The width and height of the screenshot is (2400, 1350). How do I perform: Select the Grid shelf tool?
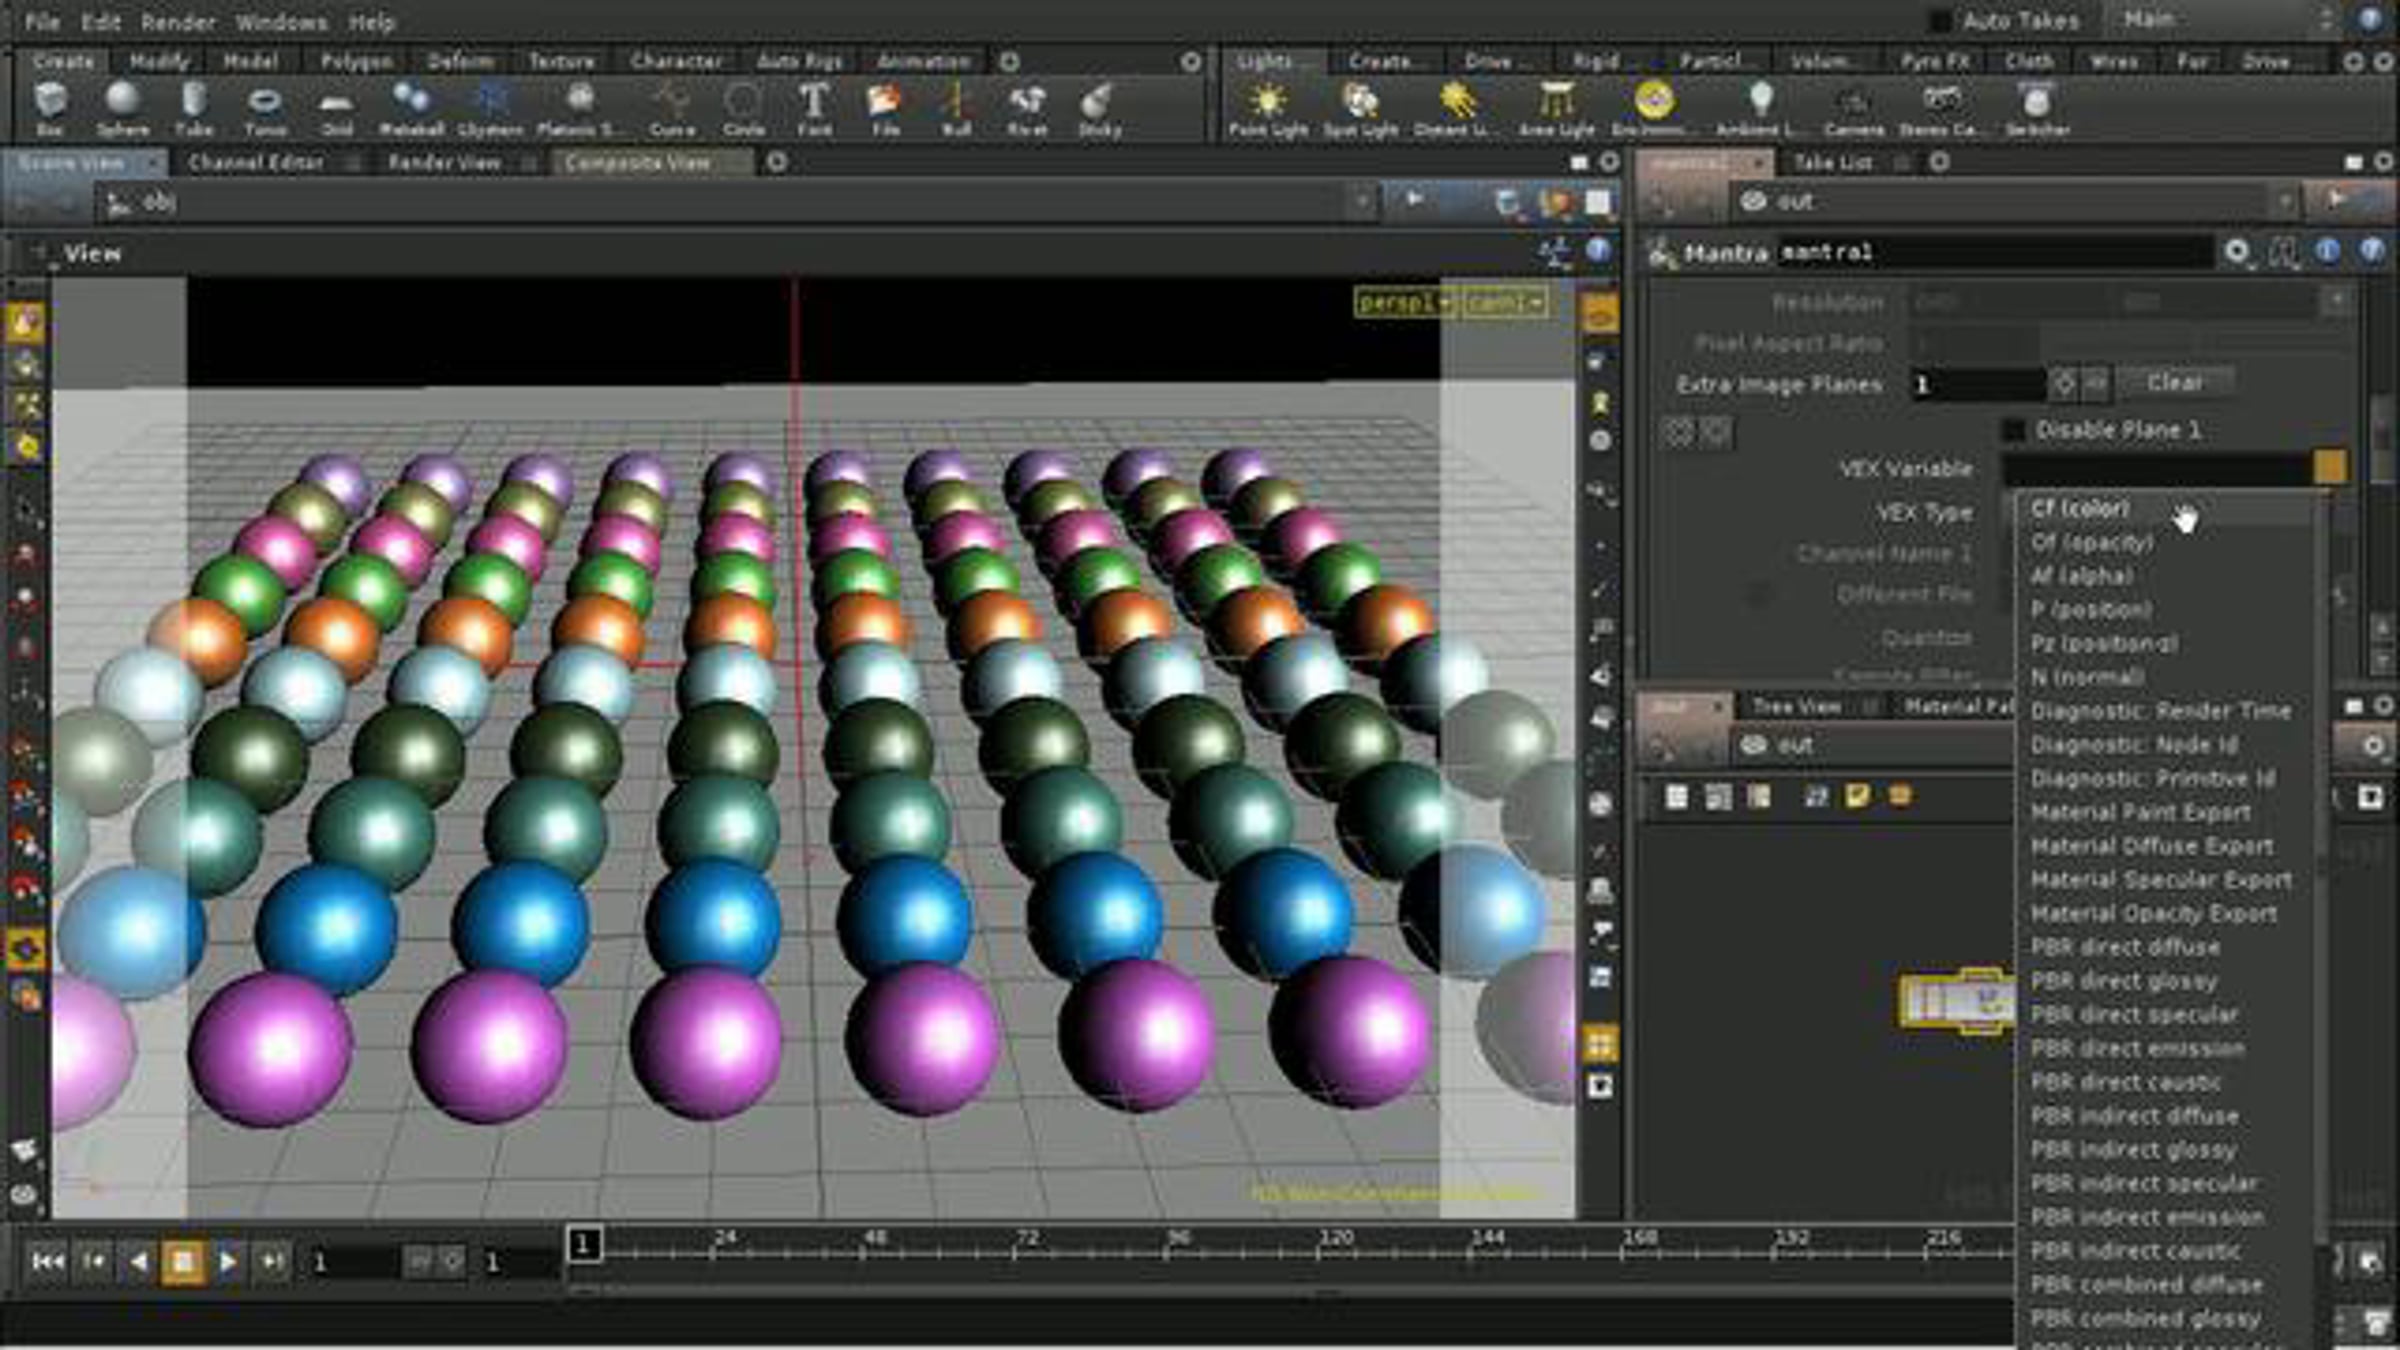[336, 108]
